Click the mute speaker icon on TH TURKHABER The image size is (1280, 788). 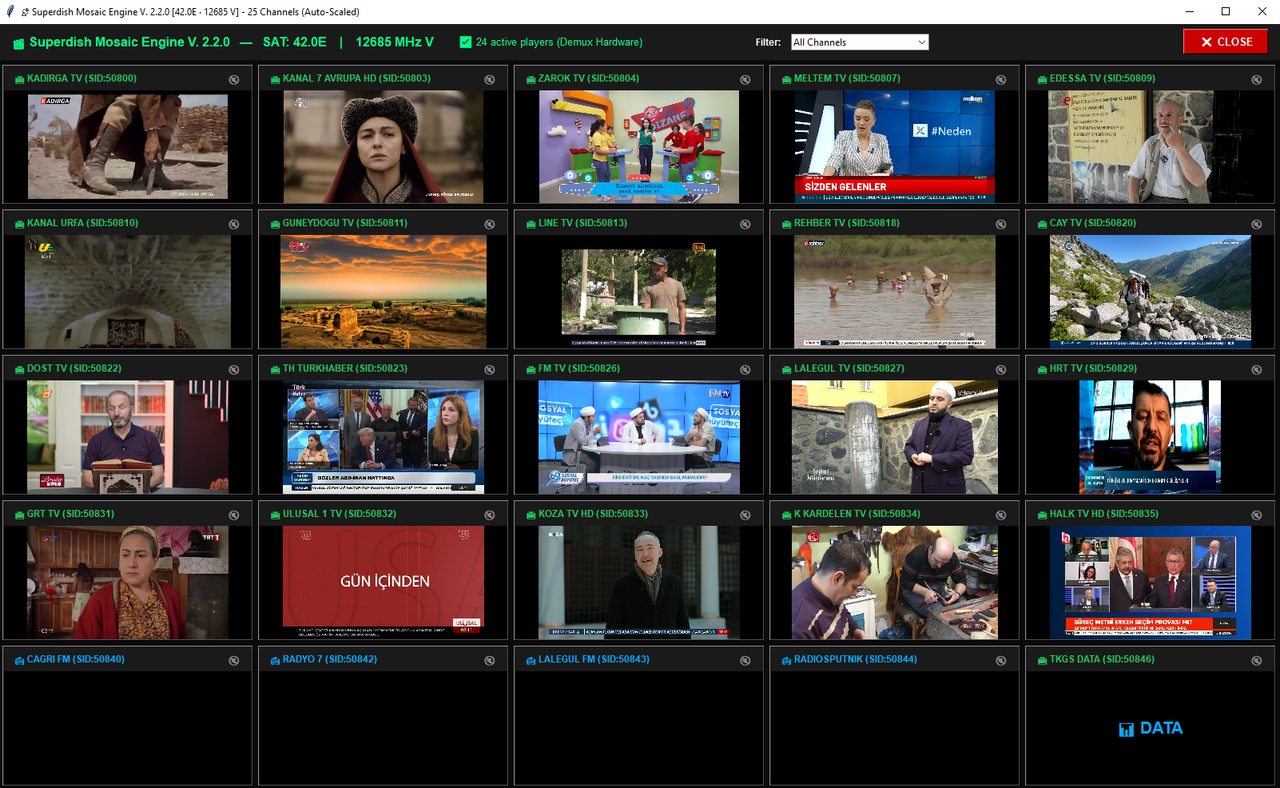pyautogui.click(x=490, y=369)
